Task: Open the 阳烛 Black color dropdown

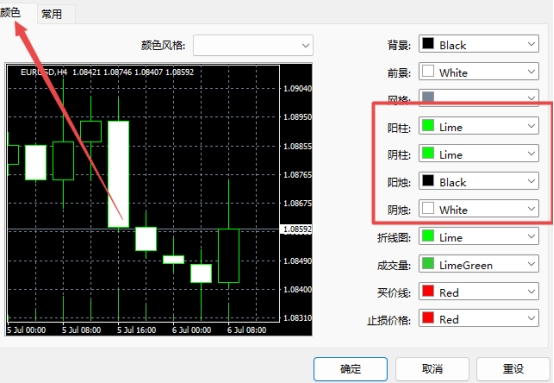Action: pyautogui.click(x=479, y=181)
